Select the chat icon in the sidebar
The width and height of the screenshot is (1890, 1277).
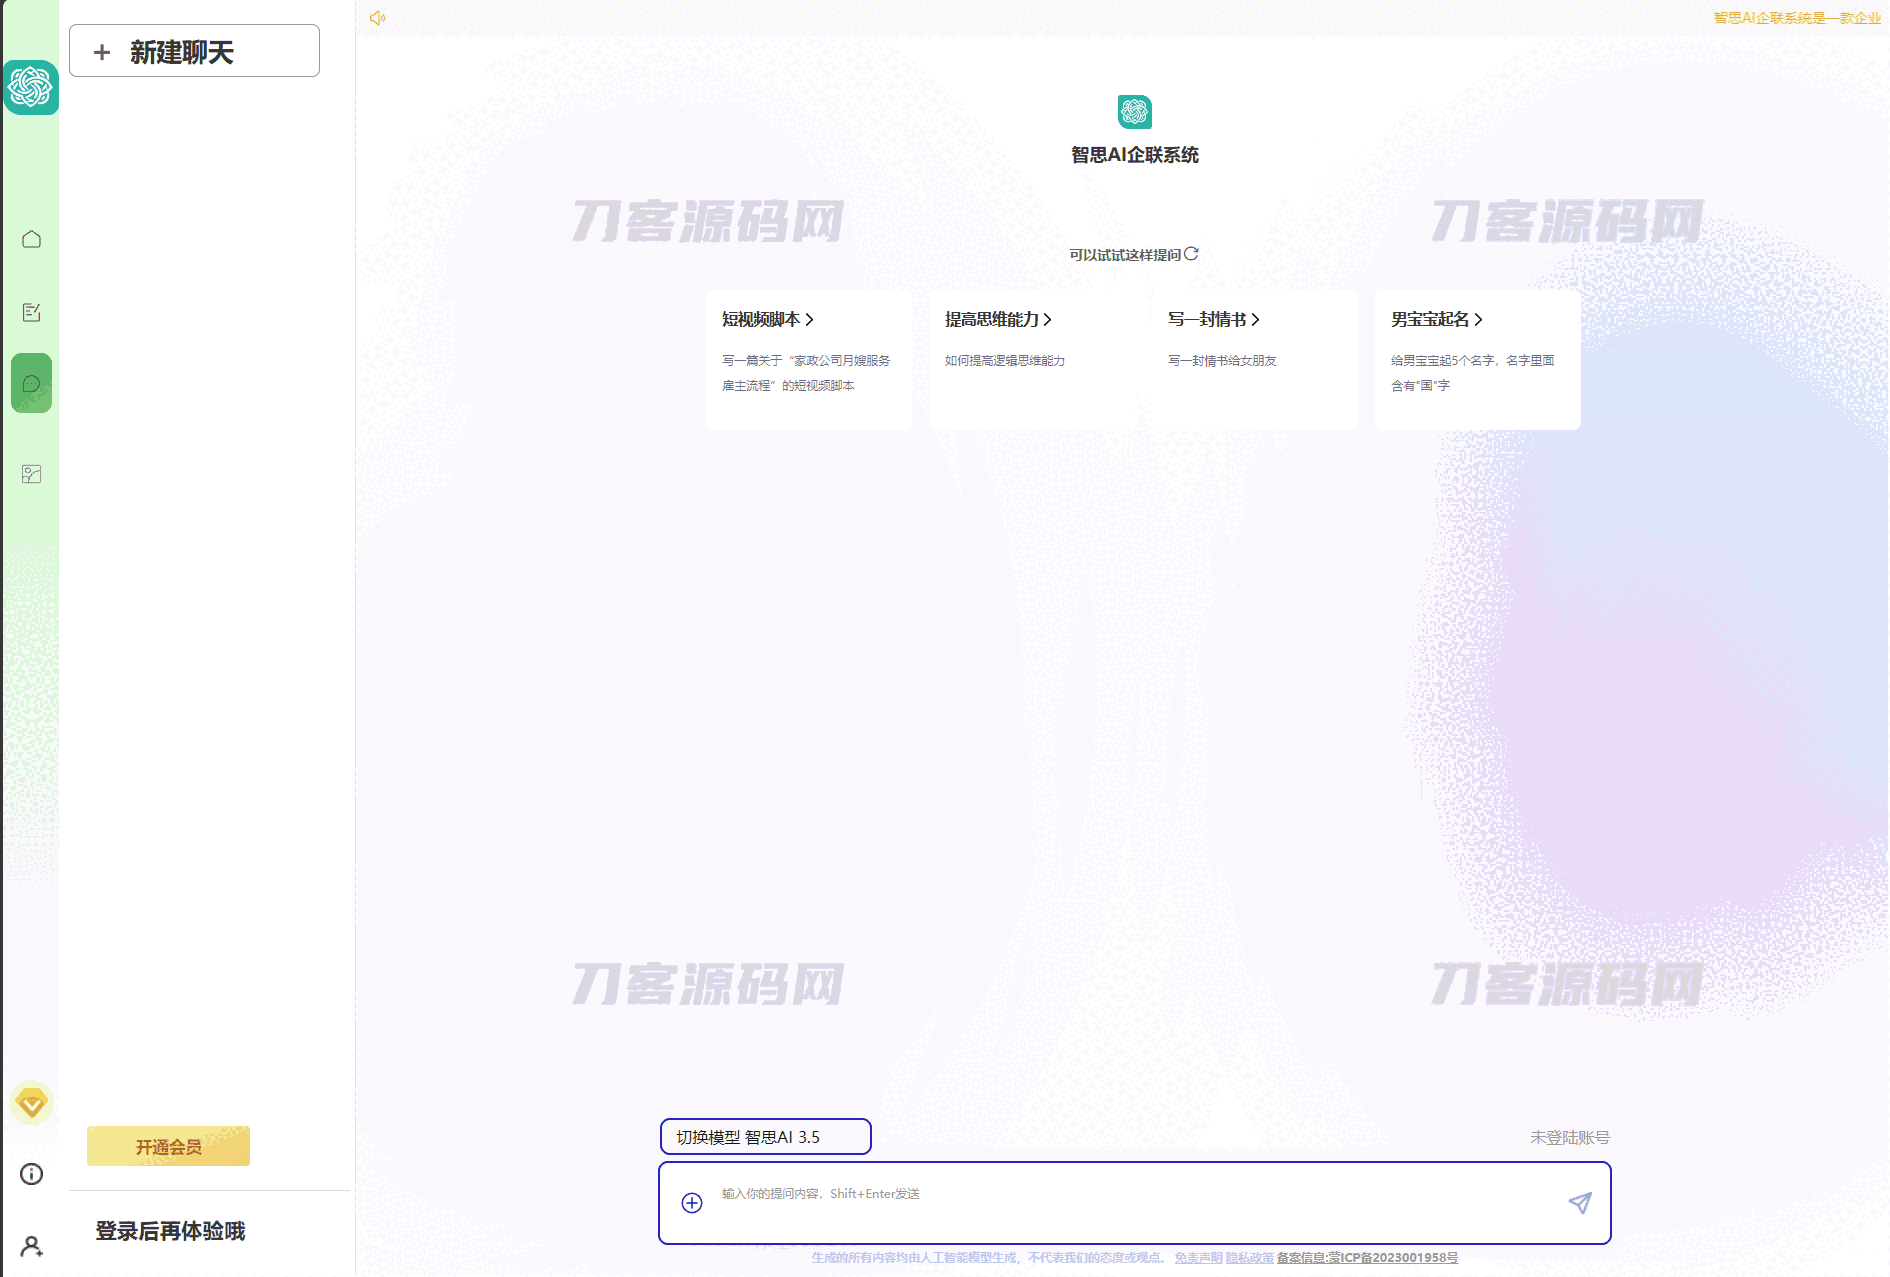coord(31,383)
